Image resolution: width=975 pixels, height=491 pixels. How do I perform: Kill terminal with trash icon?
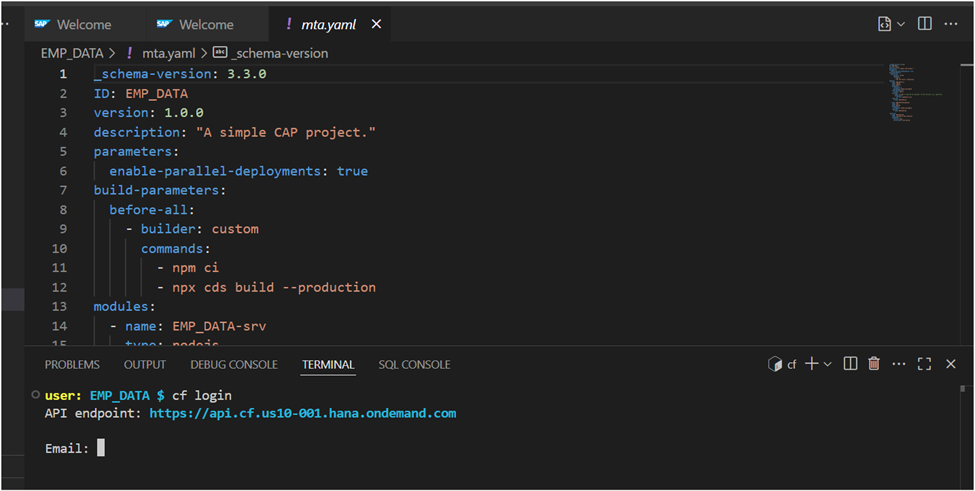point(874,364)
